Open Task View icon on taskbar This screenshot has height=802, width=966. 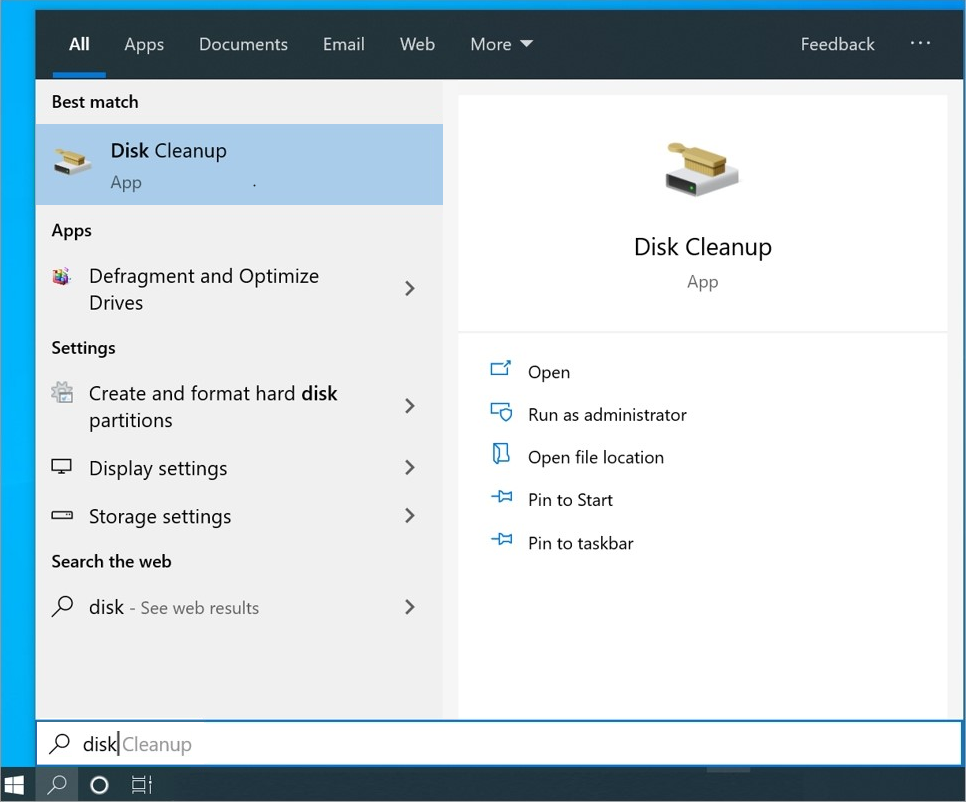pyautogui.click(x=142, y=785)
